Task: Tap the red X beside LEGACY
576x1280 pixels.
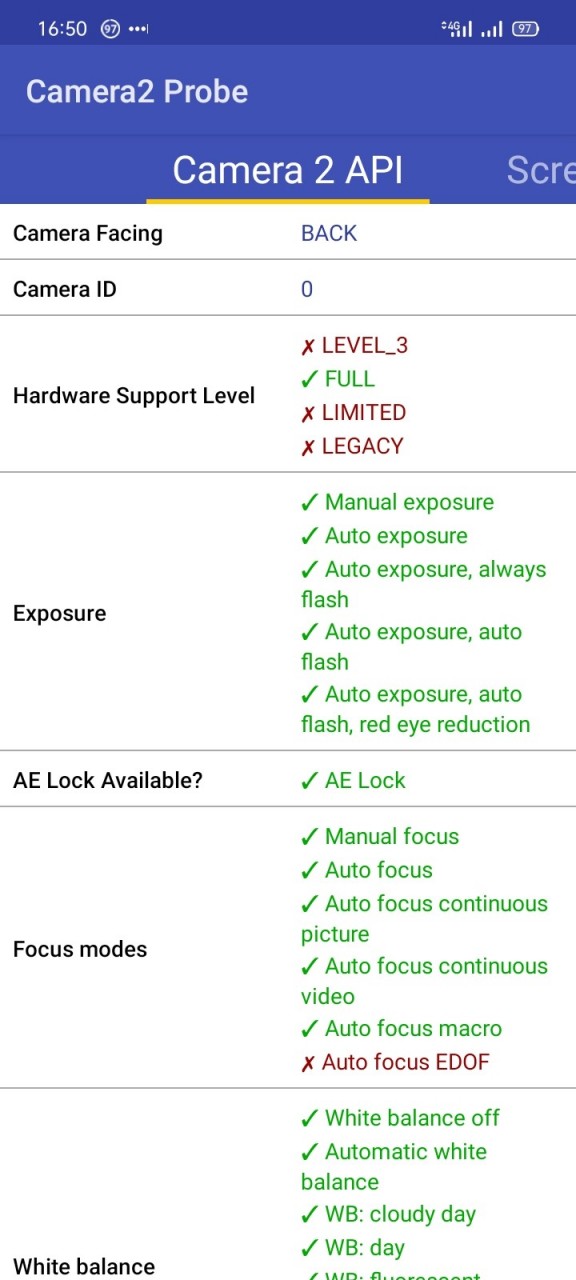Action: 308,447
